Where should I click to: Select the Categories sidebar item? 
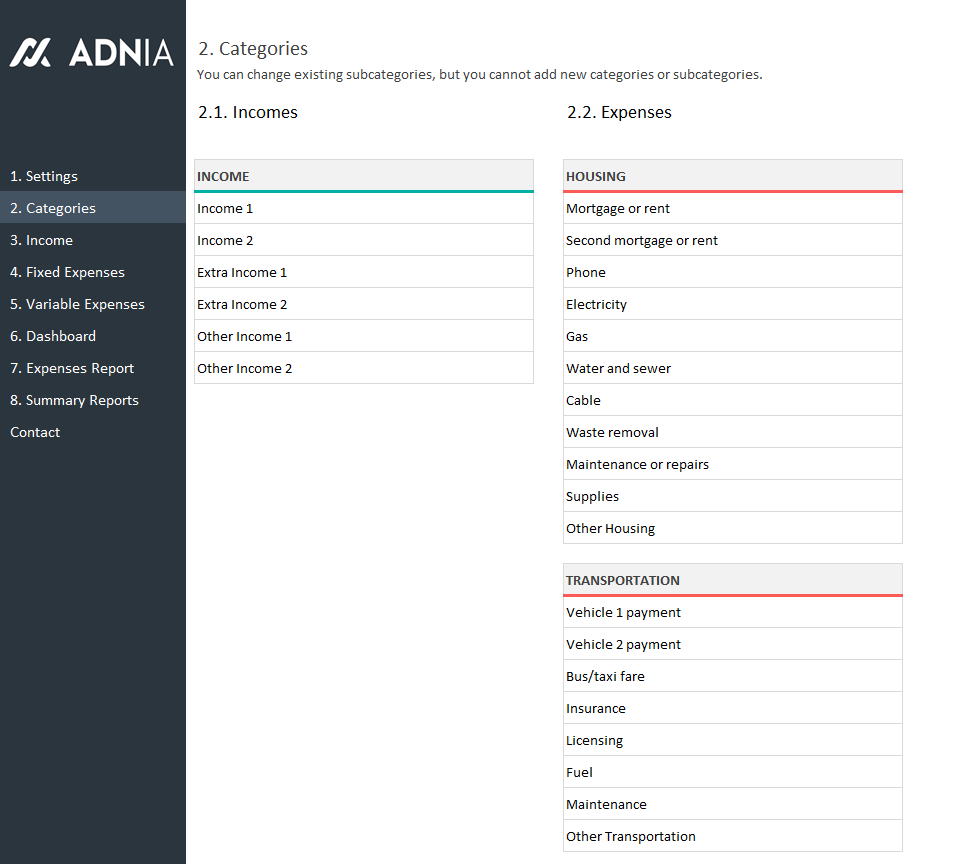pos(53,208)
